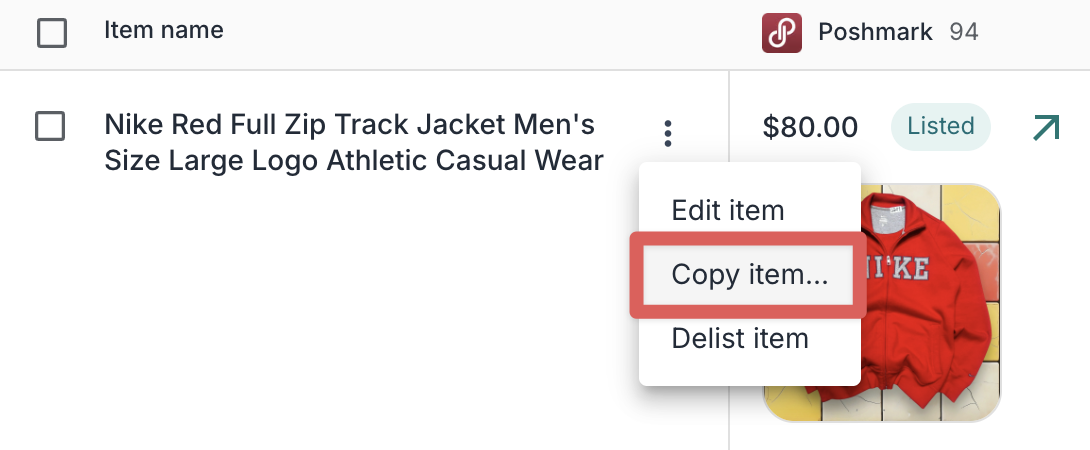The width and height of the screenshot is (1090, 450).
Task: Click the 94 count beside Poshmark
Action: [x=963, y=33]
